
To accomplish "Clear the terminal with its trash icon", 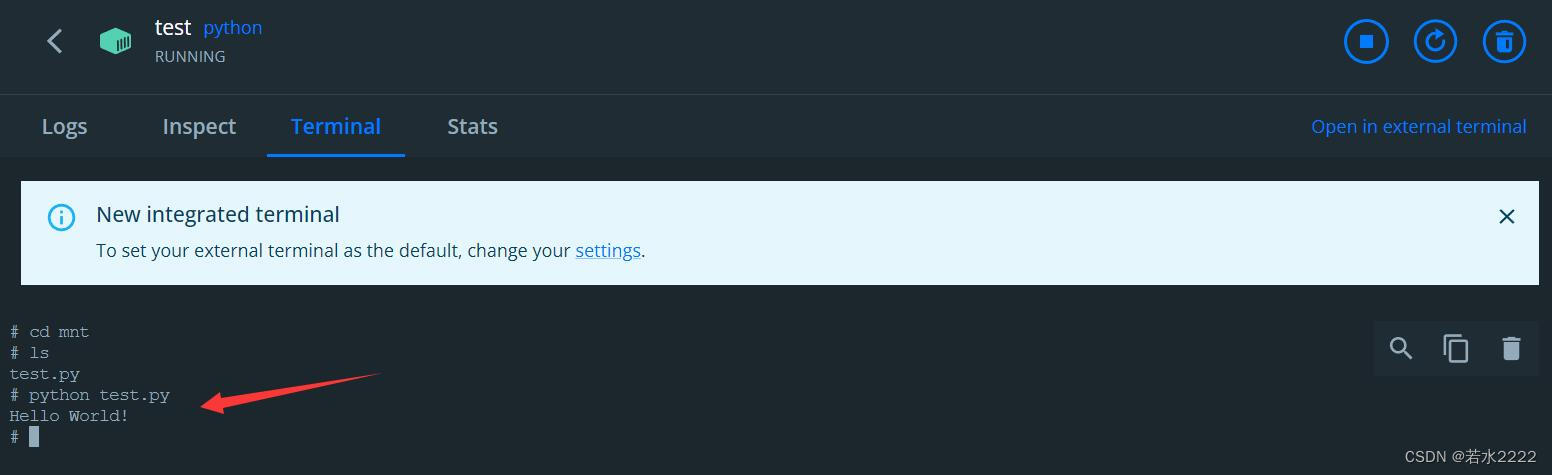I will 1511,348.
